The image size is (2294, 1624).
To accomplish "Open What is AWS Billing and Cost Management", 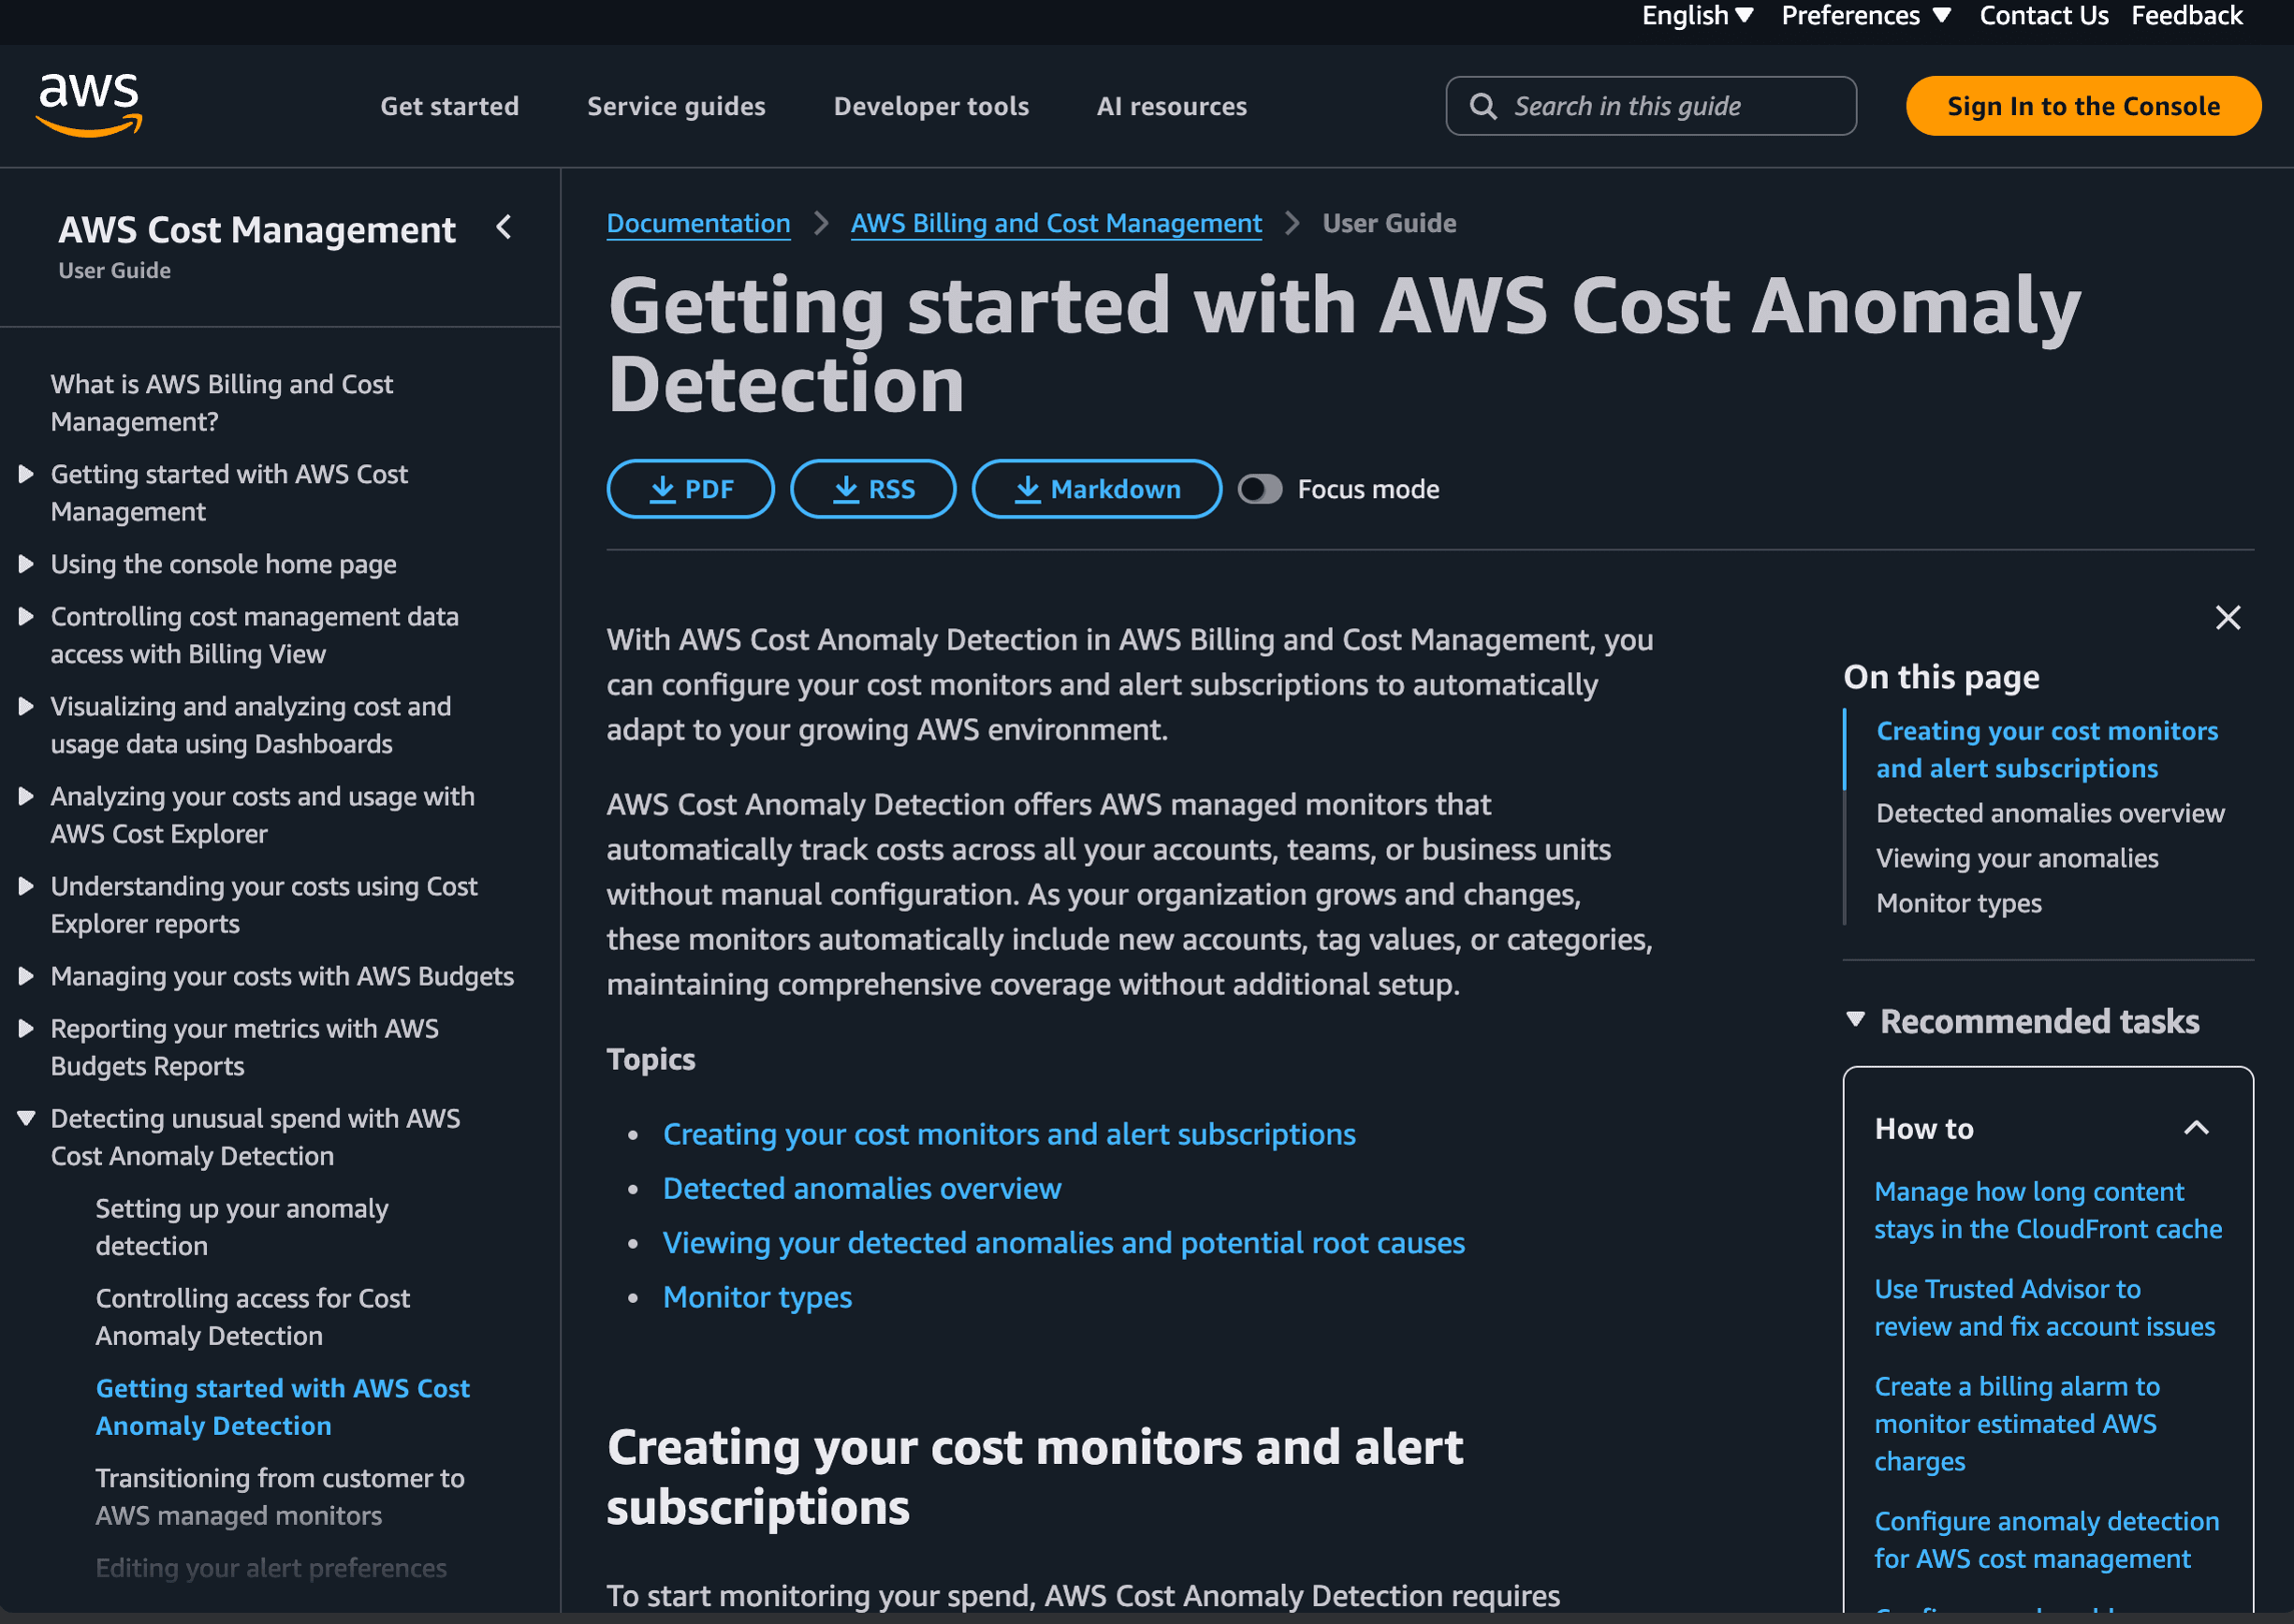I will [x=222, y=403].
